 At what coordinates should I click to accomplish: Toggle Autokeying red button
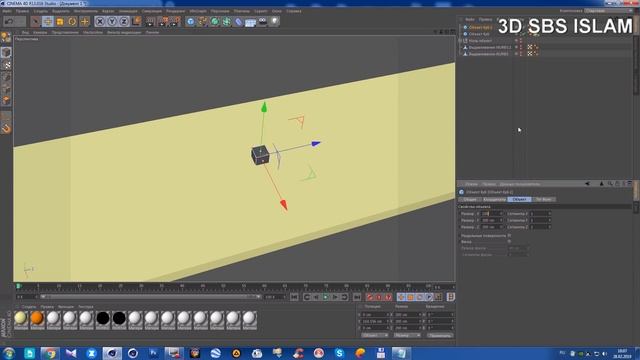click(x=379, y=297)
